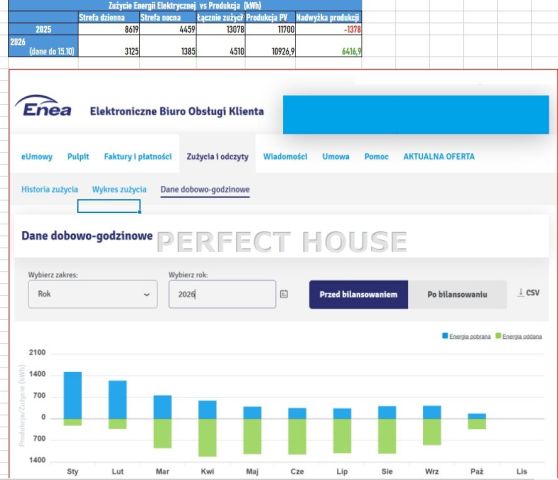The width and height of the screenshot is (558, 480).
Task: Focus the Wybierz rok input field
Action: 222,294
